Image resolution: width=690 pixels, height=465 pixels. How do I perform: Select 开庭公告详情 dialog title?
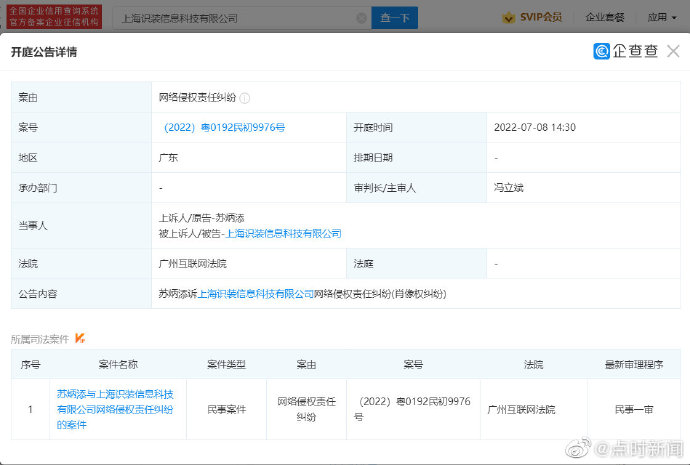[x=44, y=52]
